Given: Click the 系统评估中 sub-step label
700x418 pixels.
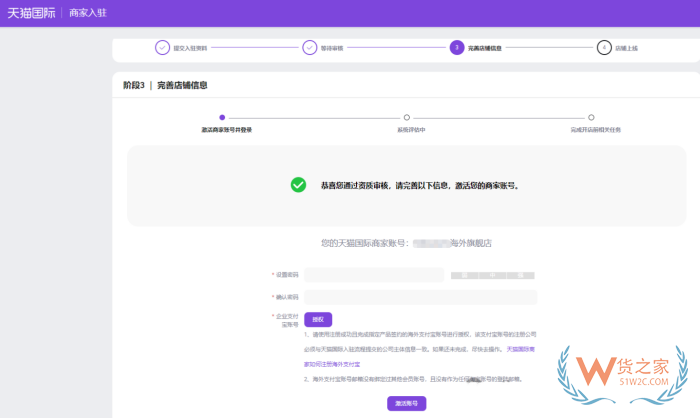Looking at the screenshot, I should [411, 130].
